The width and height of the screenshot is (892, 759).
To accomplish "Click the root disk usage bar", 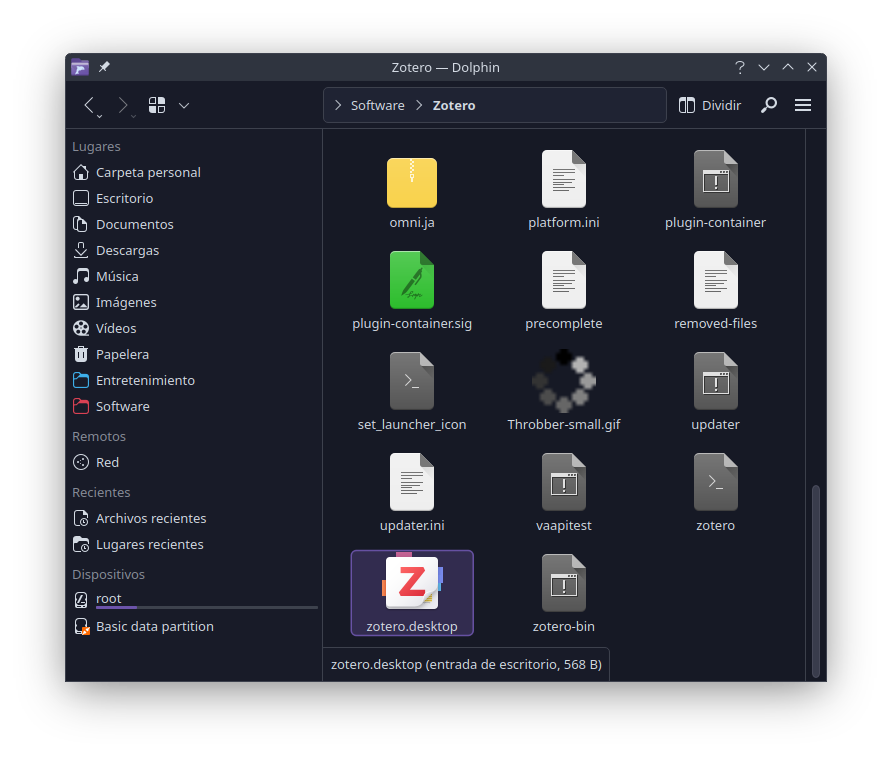I will tap(207, 608).
